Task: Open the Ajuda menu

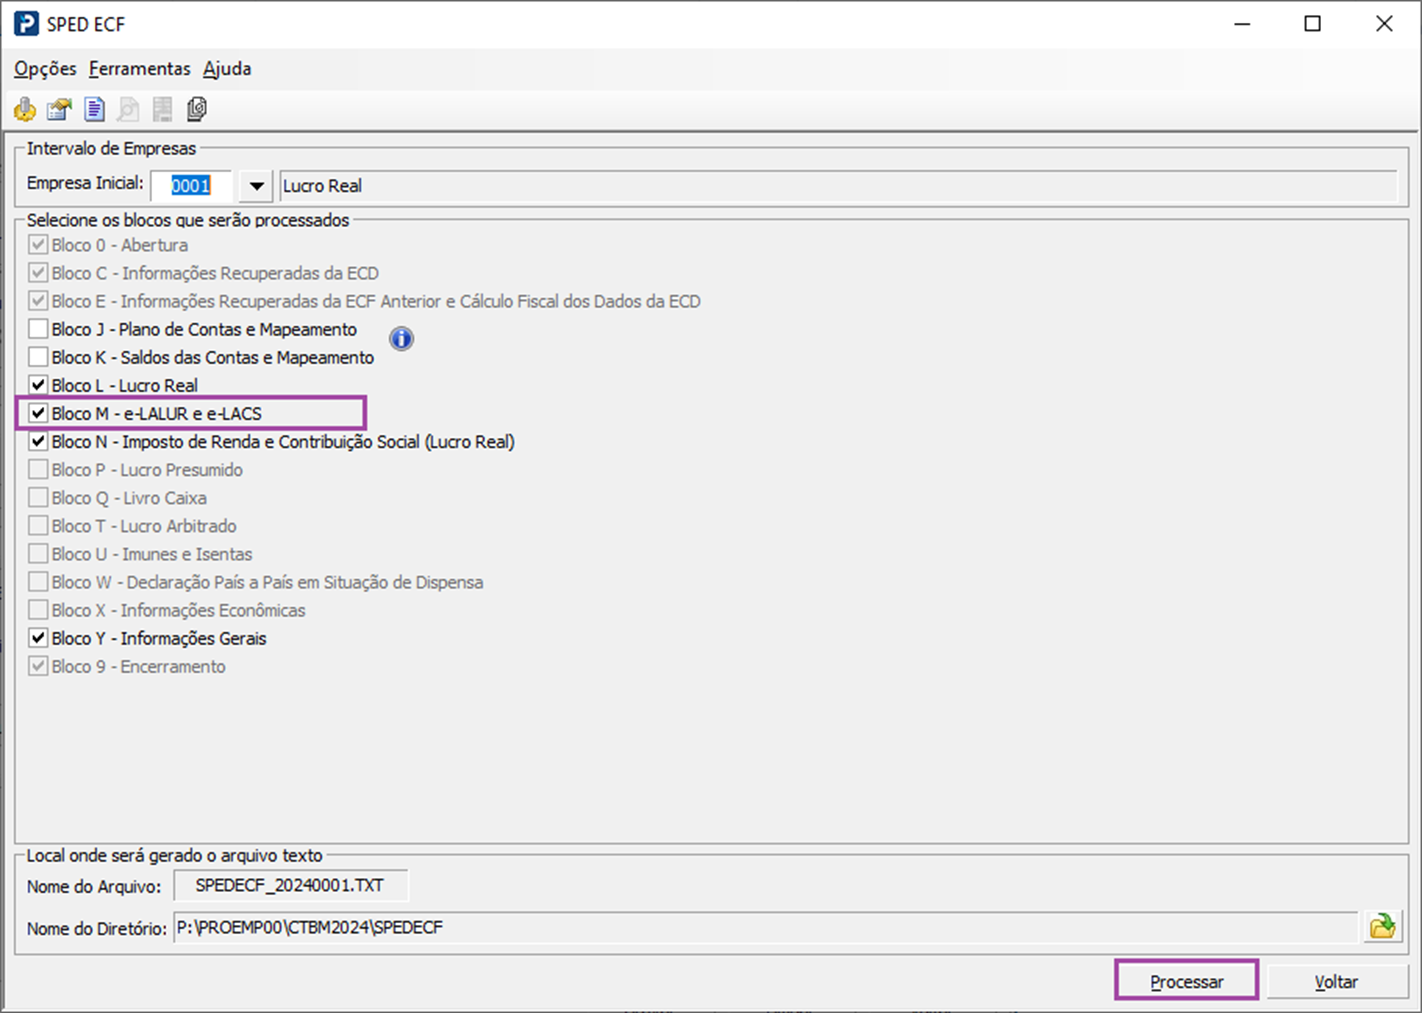Action: pyautogui.click(x=227, y=69)
